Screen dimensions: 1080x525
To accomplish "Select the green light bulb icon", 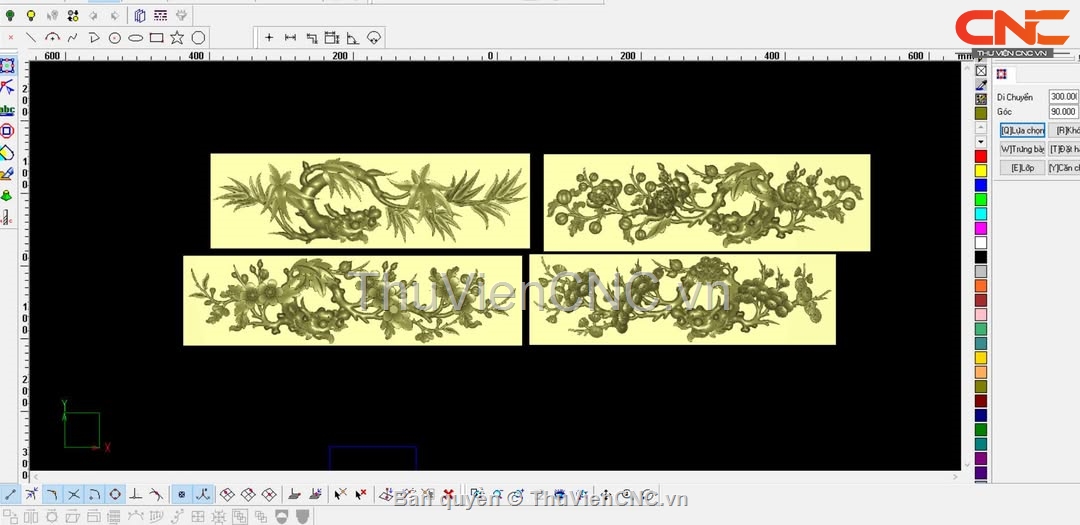I will click(x=10, y=15).
